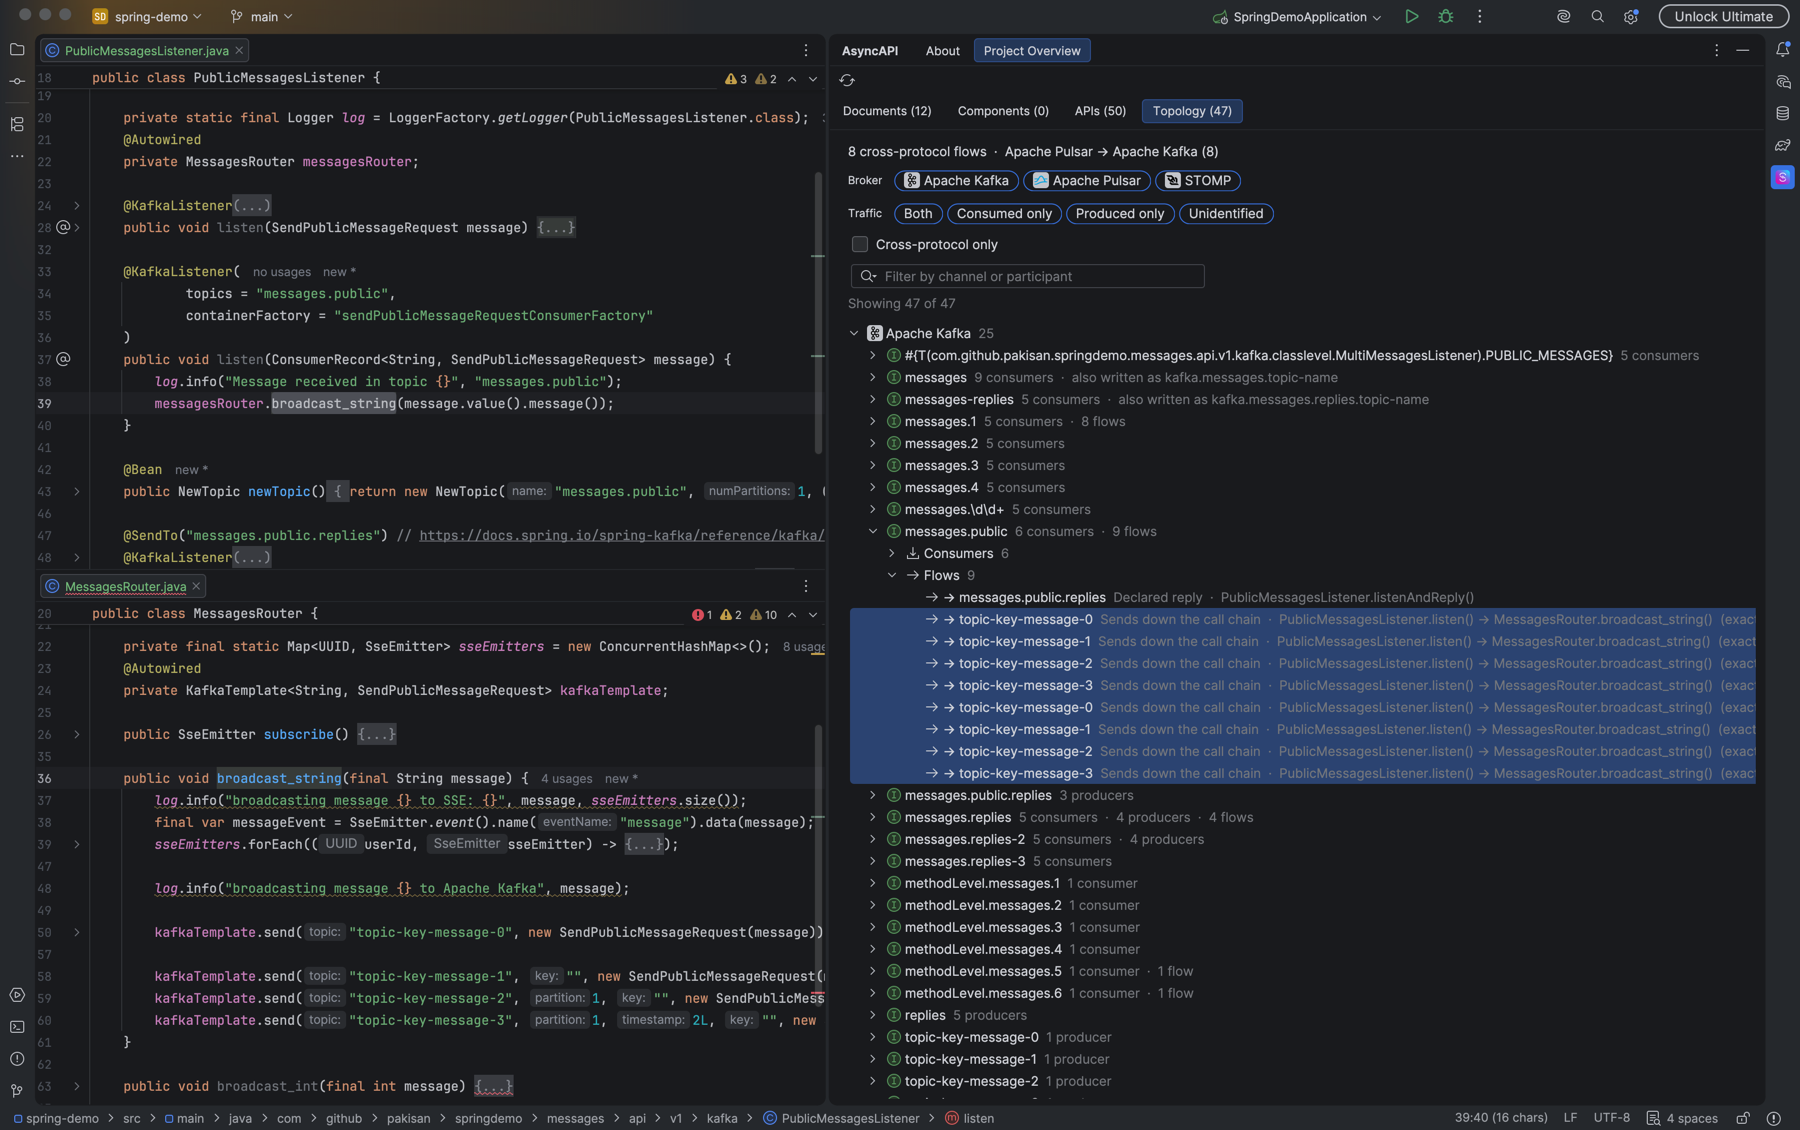Open the Notifications bell icon
Viewport: 1800px width, 1130px height.
[x=1782, y=49]
